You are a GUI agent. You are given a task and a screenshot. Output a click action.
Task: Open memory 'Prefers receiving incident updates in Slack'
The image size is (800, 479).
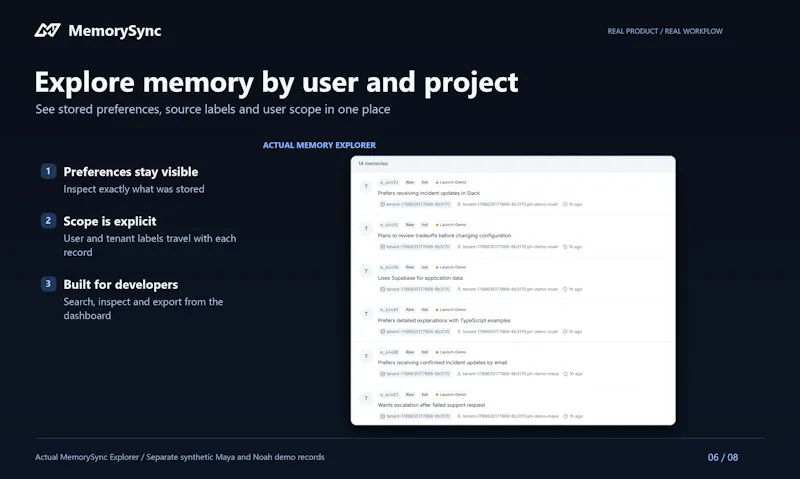(x=429, y=193)
